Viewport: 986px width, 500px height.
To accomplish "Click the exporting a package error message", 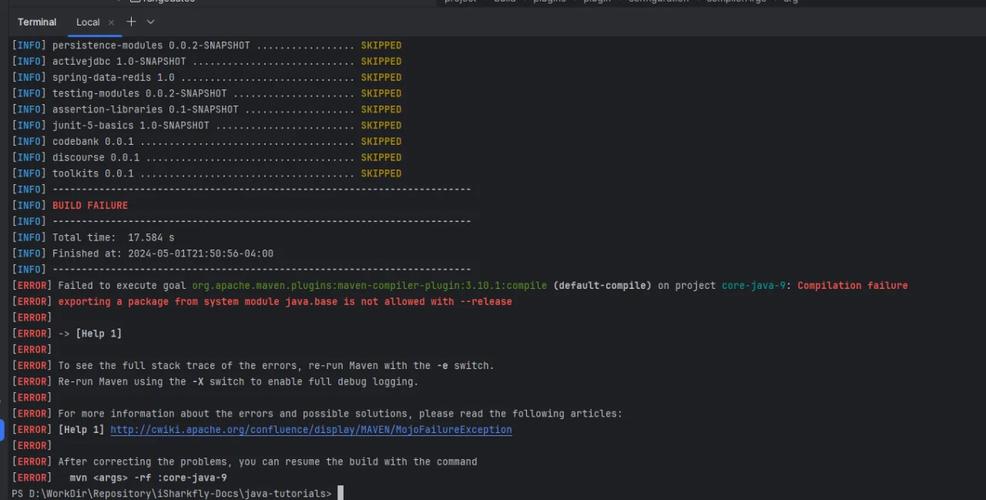I will point(284,302).
